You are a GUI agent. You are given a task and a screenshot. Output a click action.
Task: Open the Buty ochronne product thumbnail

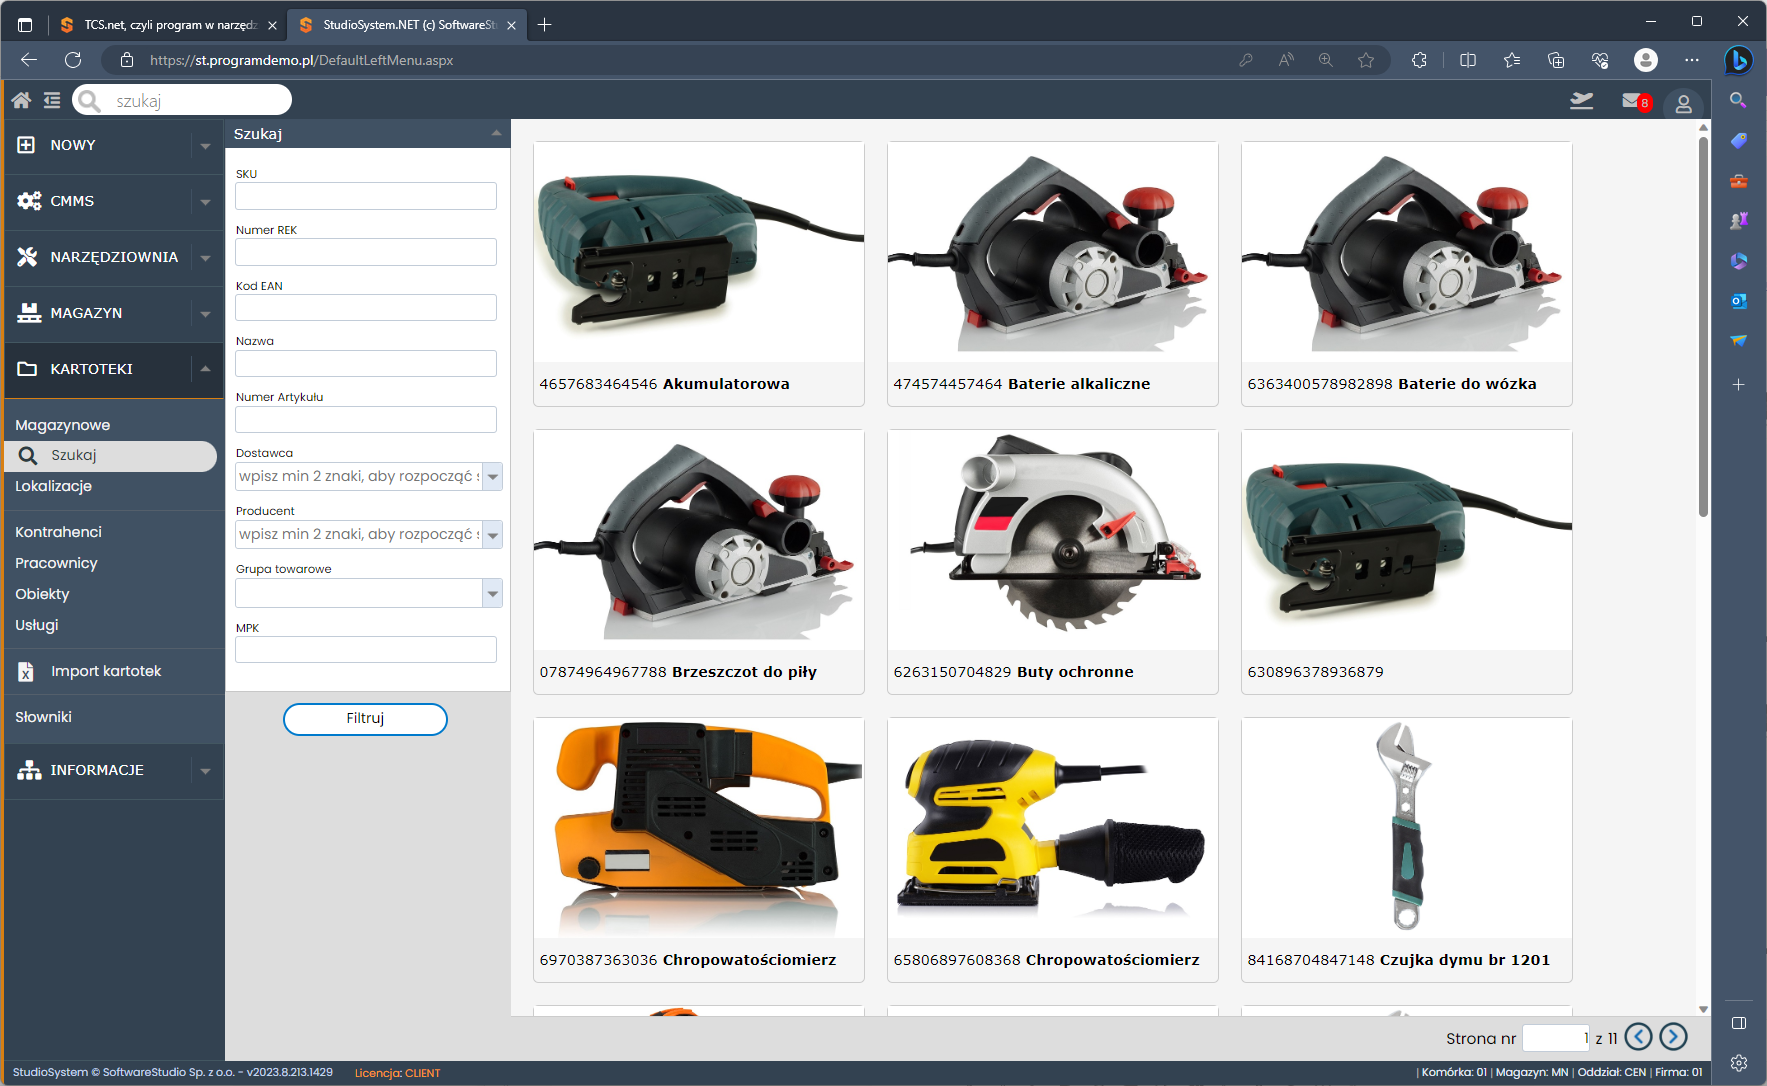[1052, 541]
